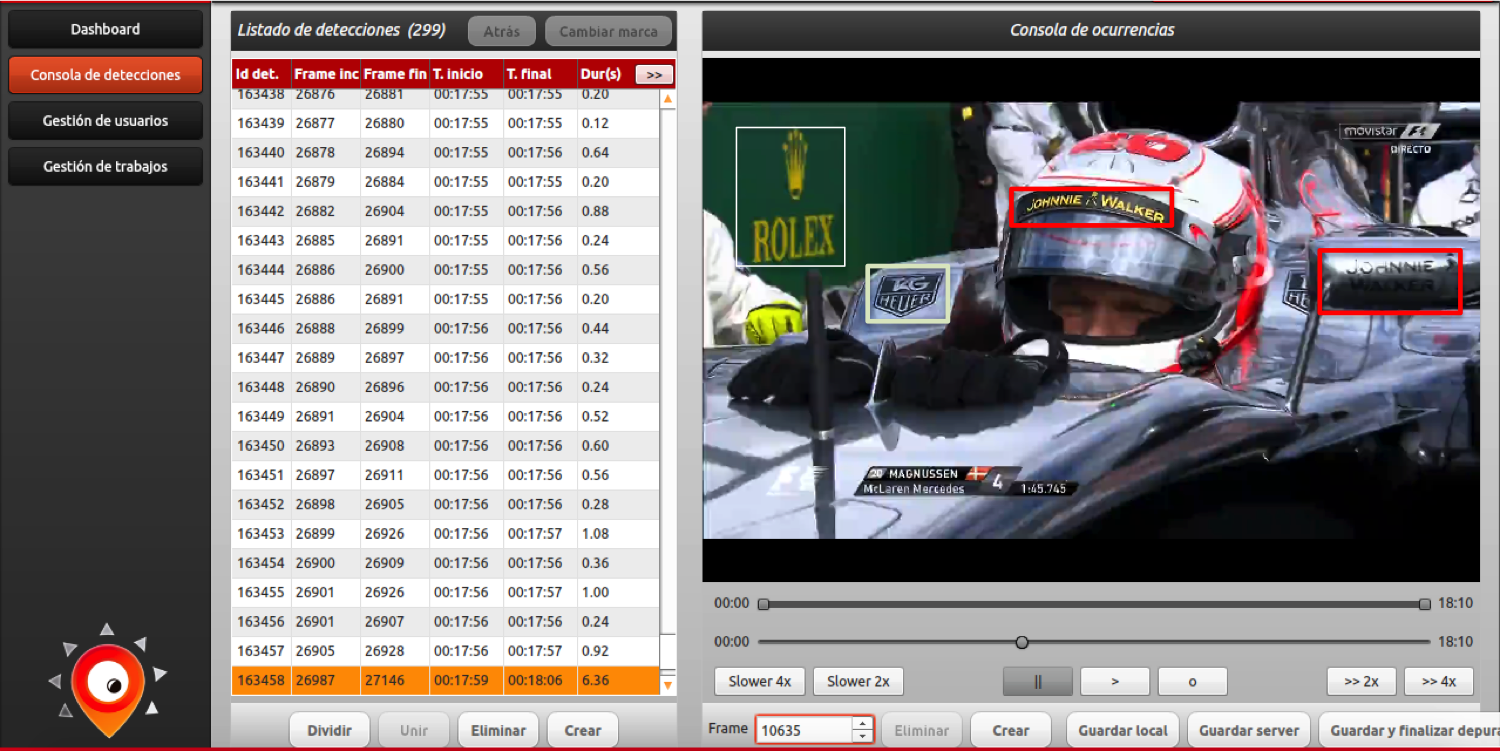Click Crear beside the Frame field

(1011, 731)
